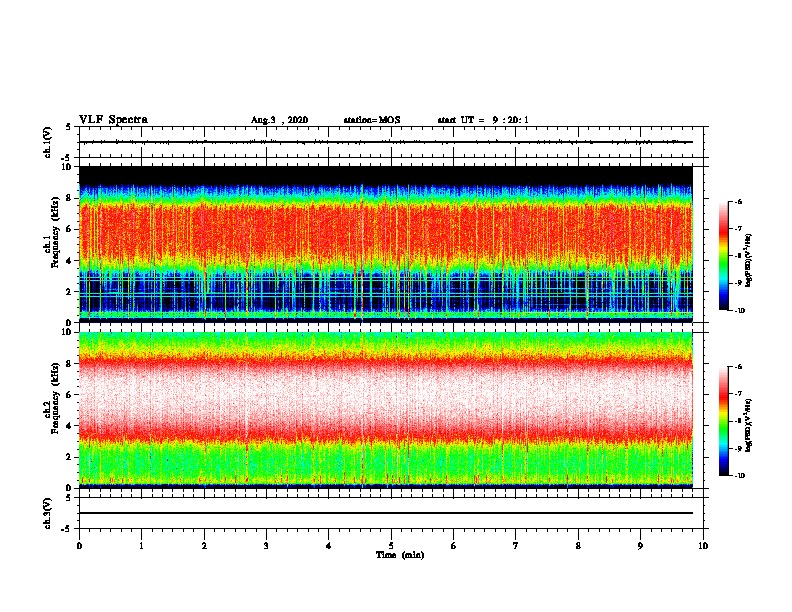Image resolution: width=792 pixels, height=612 pixels.
Task: Click the ch.1 voltage waveform trace
Action: point(386,142)
